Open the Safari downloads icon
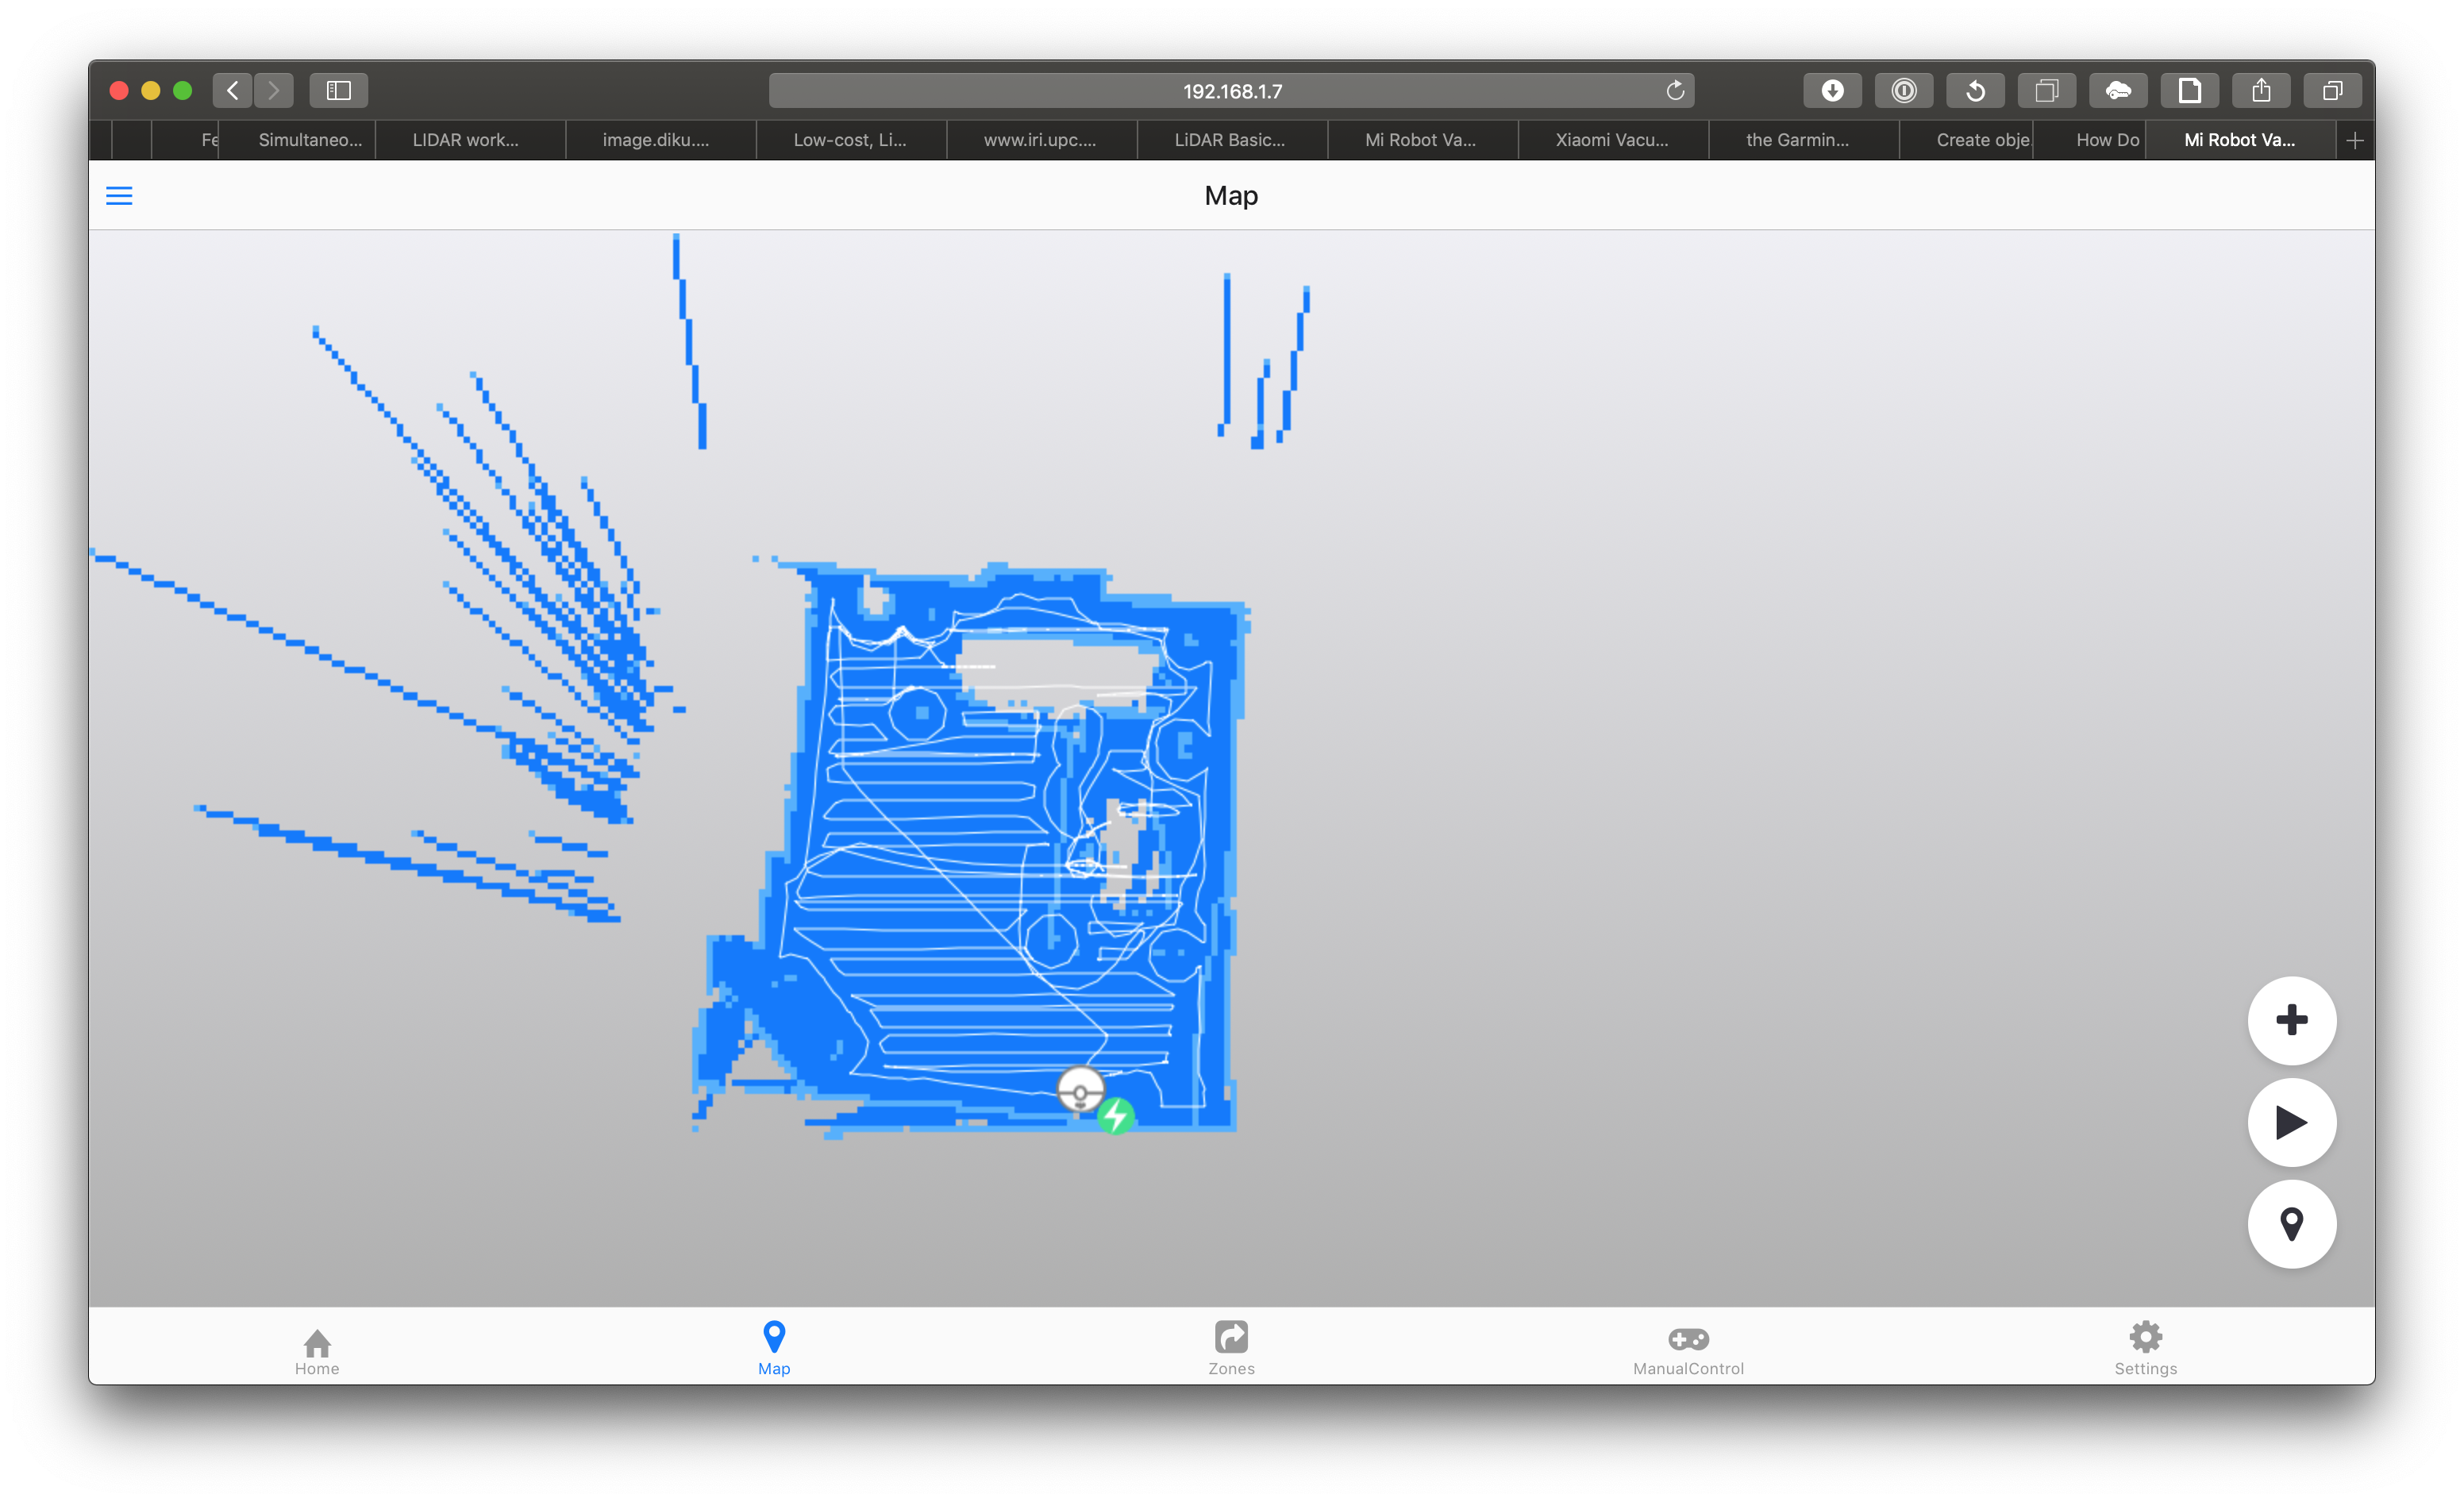The image size is (2464, 1502). tap(1832, 91)
